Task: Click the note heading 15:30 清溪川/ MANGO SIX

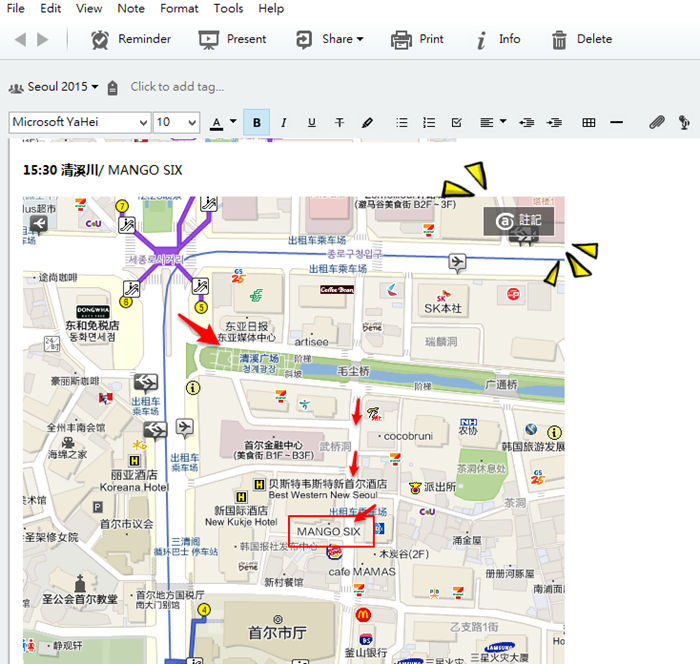Action: coord(103,170)
